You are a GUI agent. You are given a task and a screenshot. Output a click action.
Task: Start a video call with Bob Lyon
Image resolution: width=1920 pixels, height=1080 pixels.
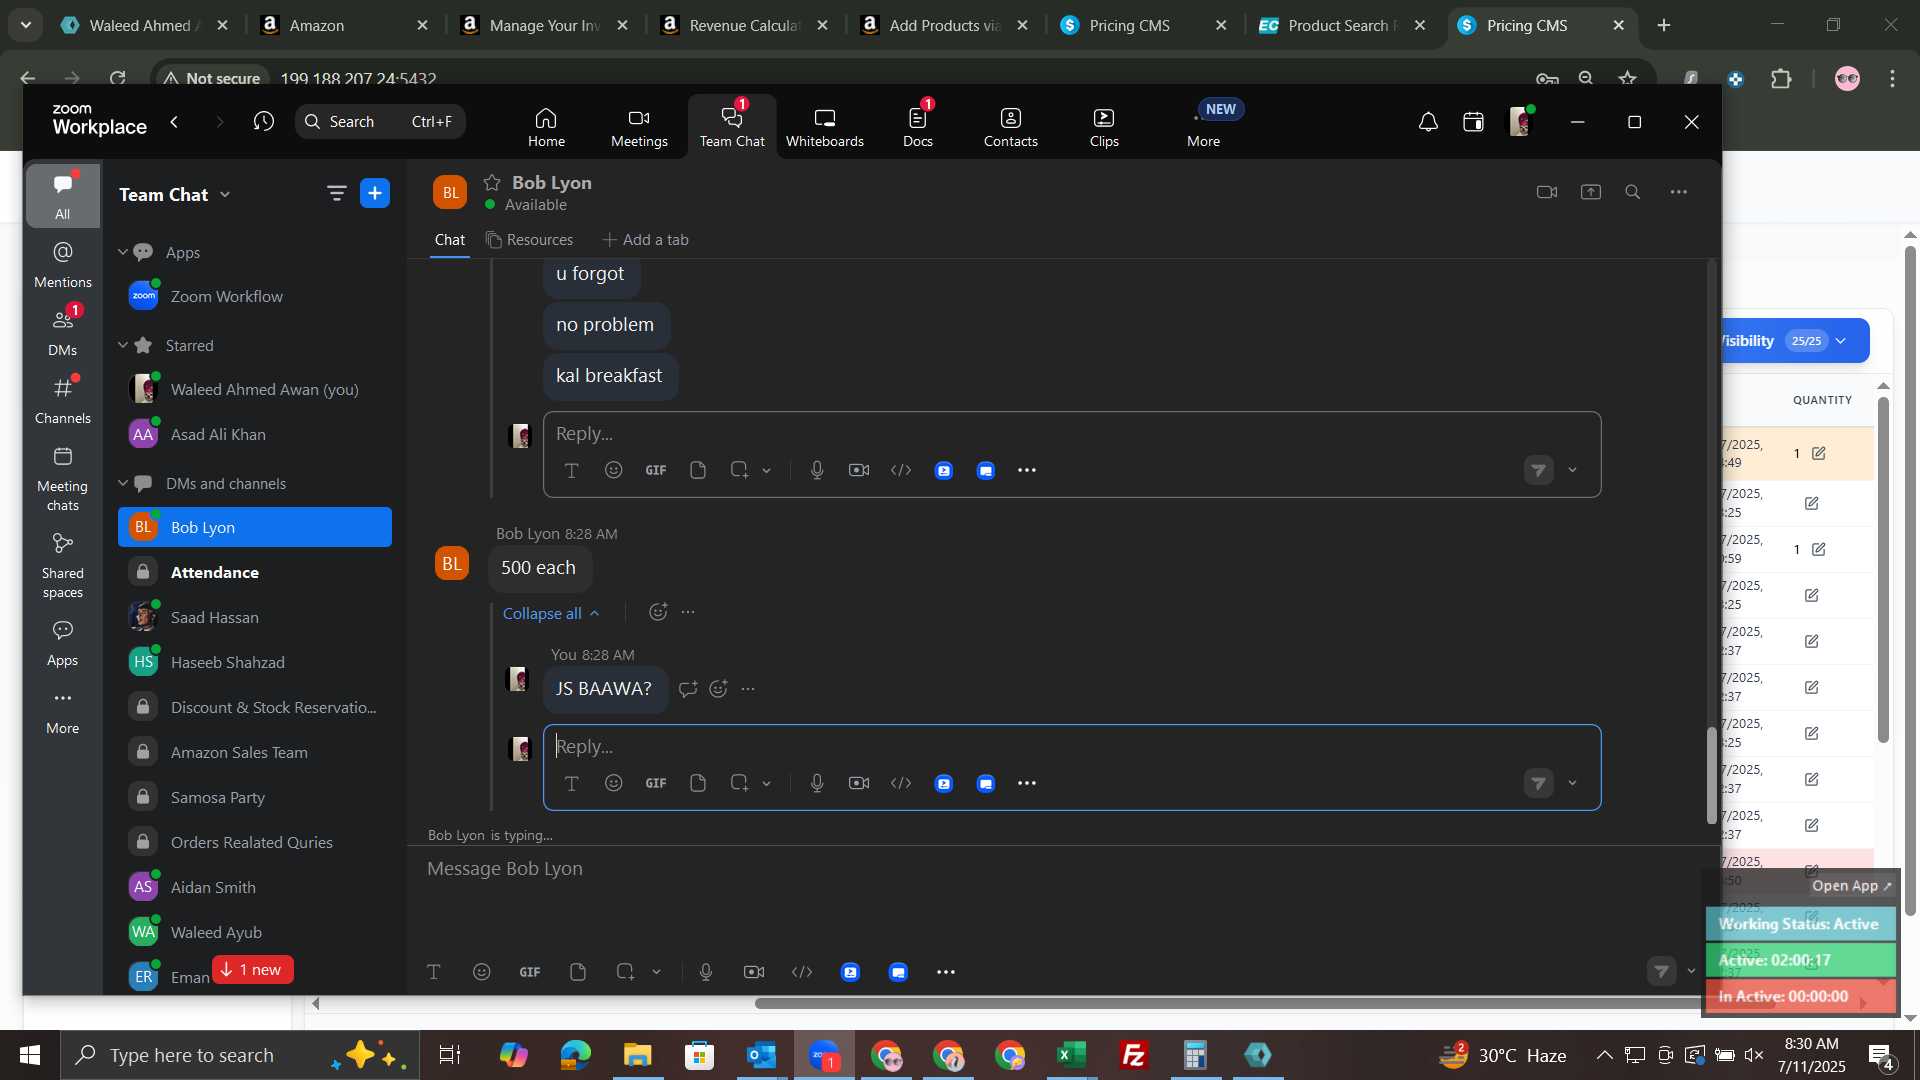(x=1547, y=192)
